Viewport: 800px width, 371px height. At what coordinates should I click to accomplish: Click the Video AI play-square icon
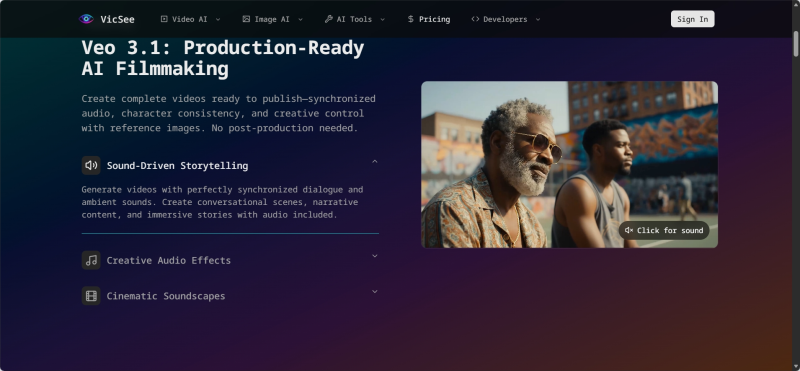coord(164,19)
